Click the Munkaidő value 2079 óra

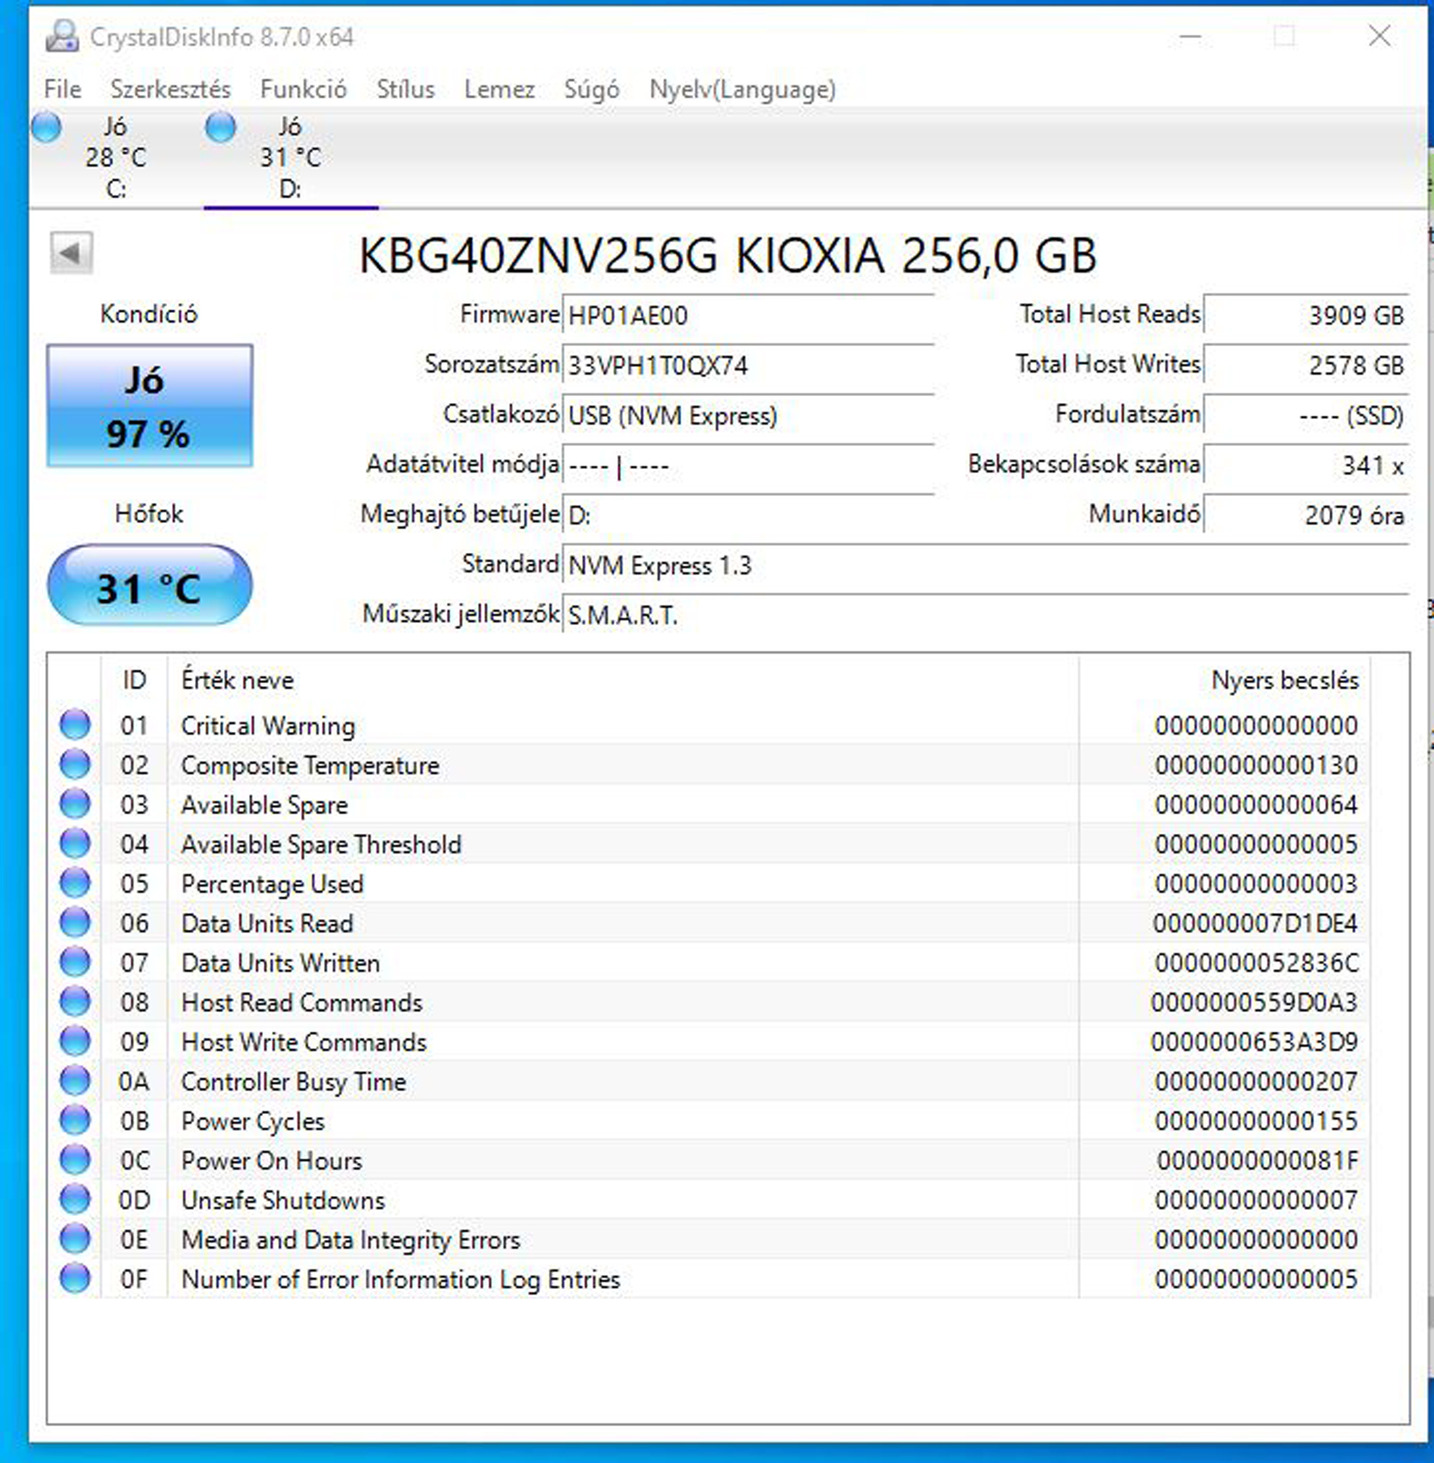pos(1305,516)
